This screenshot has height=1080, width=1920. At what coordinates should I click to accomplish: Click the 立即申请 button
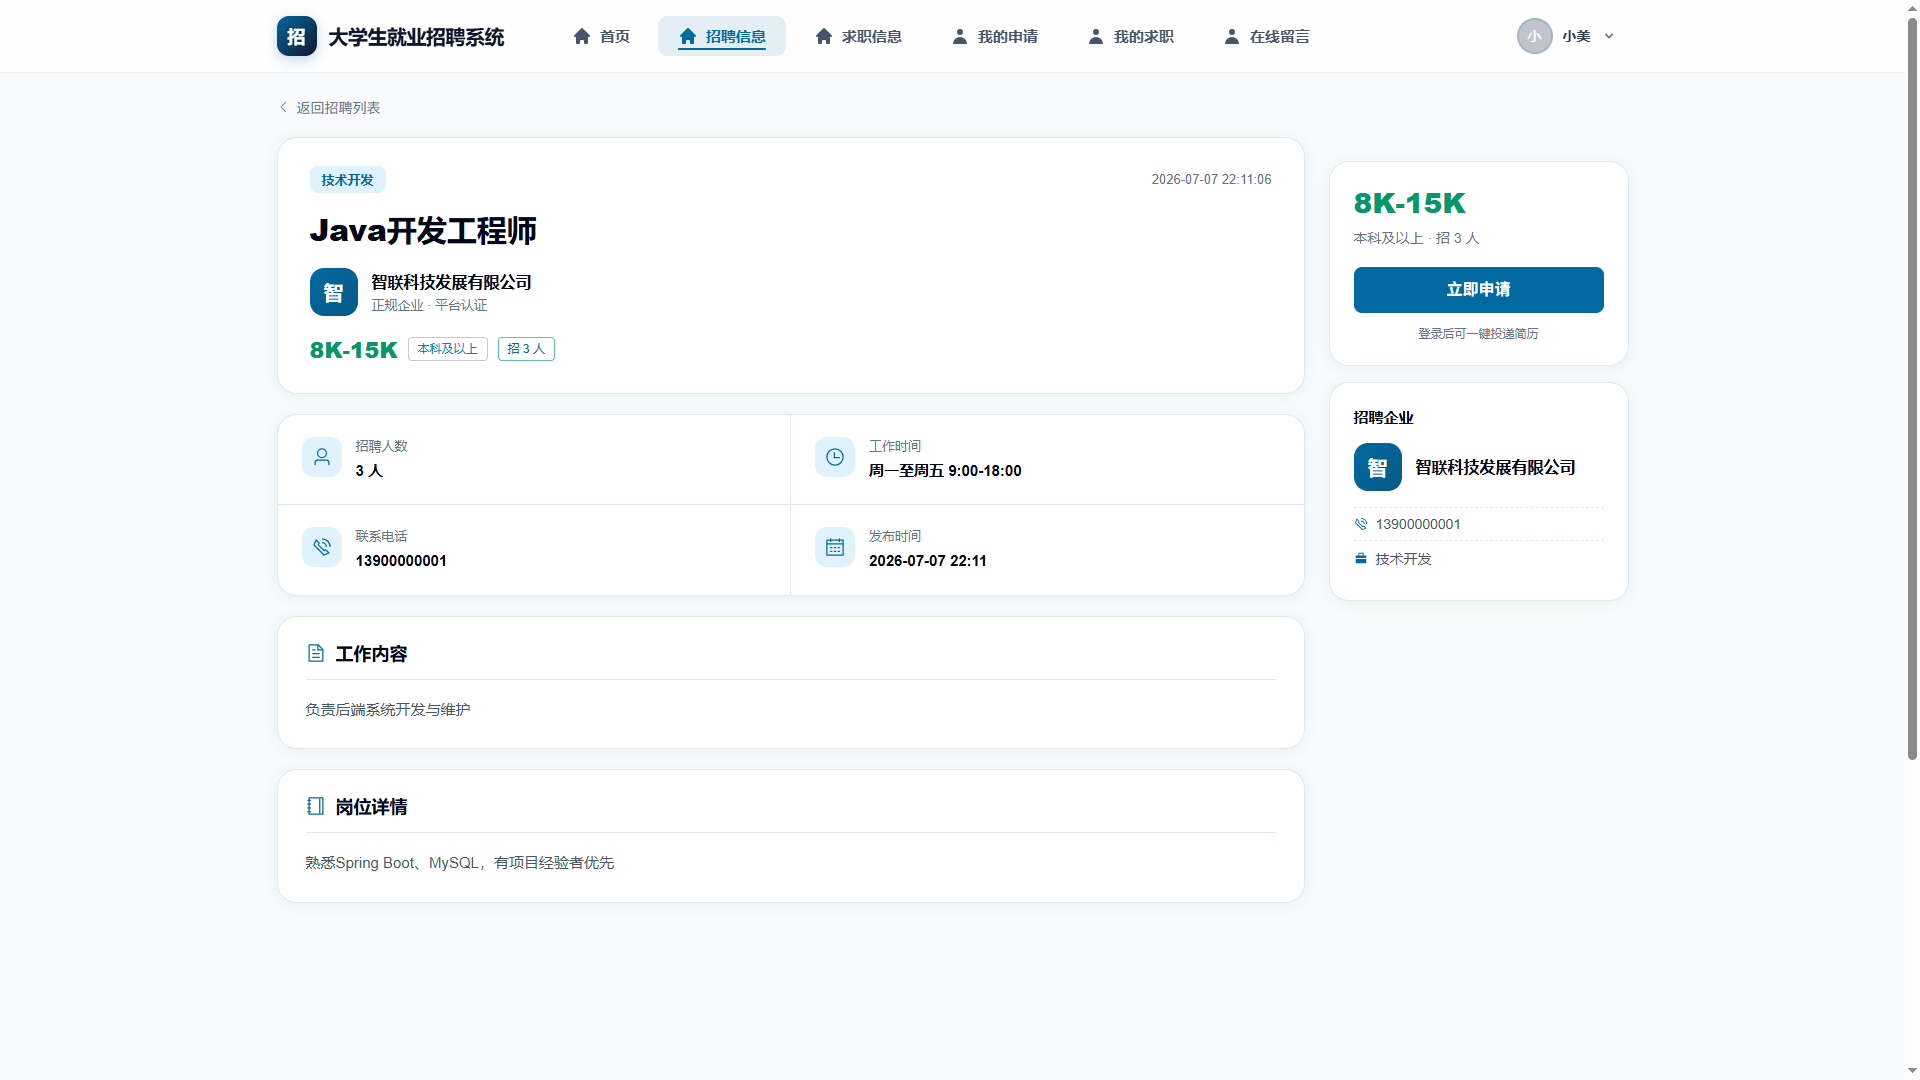[x=1479, y=290]
